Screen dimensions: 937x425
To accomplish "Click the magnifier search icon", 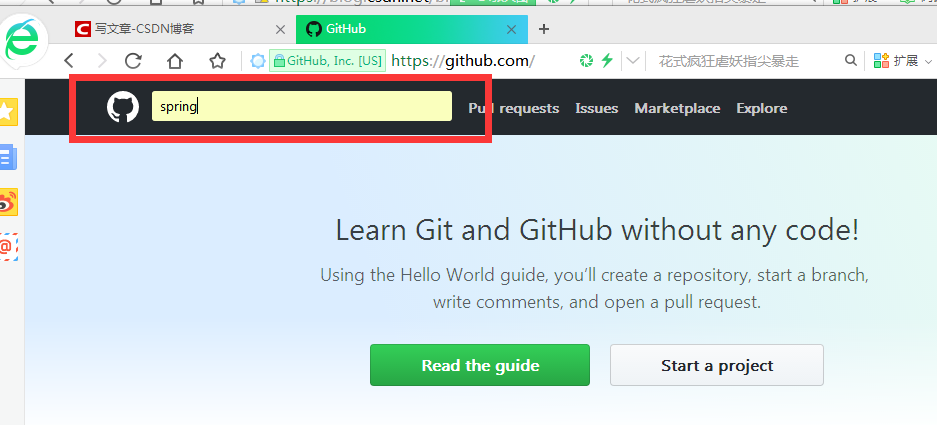I will 850,60.
